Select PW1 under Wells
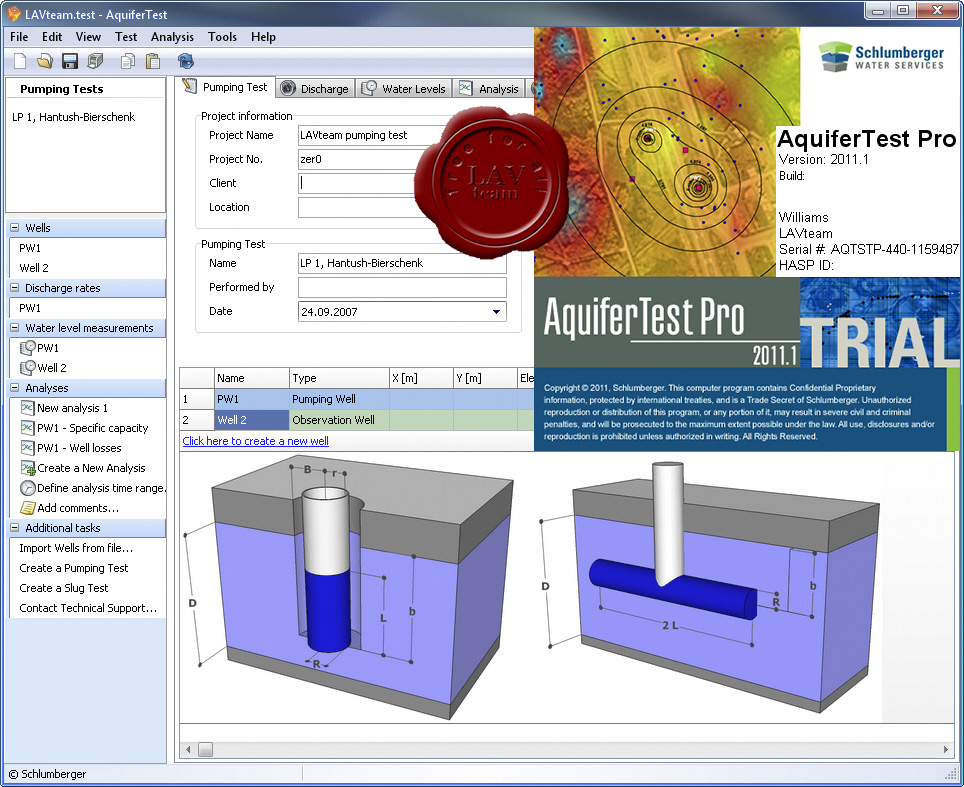 [x=30, y=248]
